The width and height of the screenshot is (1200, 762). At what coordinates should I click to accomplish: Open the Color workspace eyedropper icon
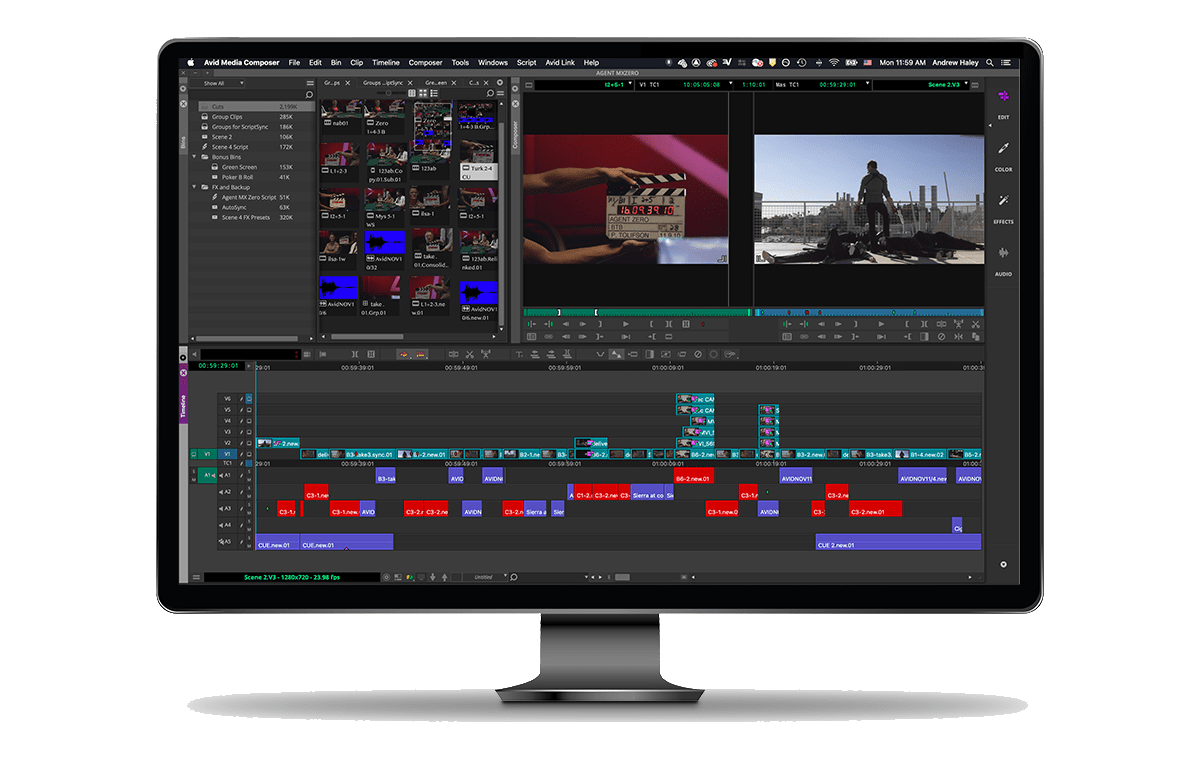[1003, 149]
